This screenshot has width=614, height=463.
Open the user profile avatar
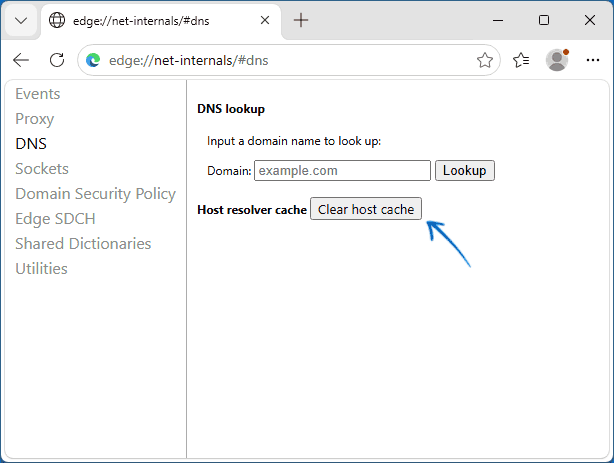pos(557,60)
